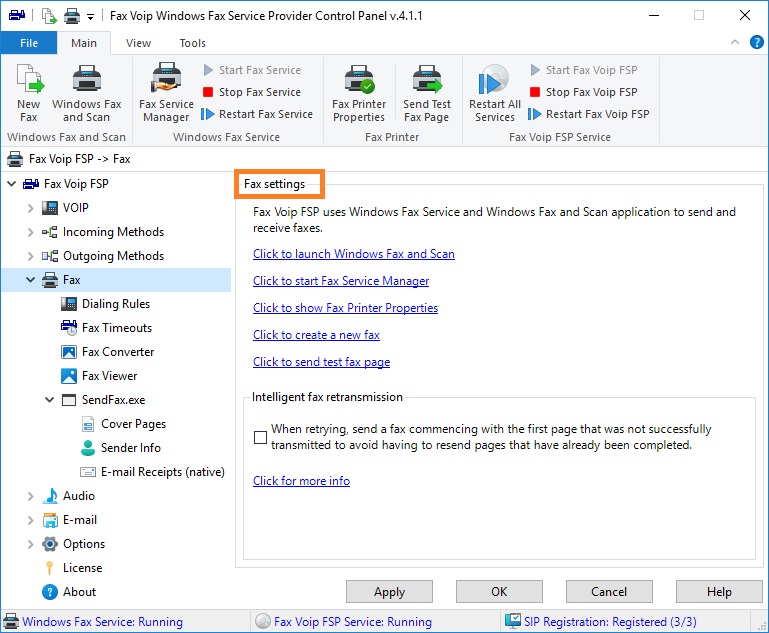Viewport: 769px width, 633px height.
Task: Click the blue help question mark icon
Action: pos(757,42)
